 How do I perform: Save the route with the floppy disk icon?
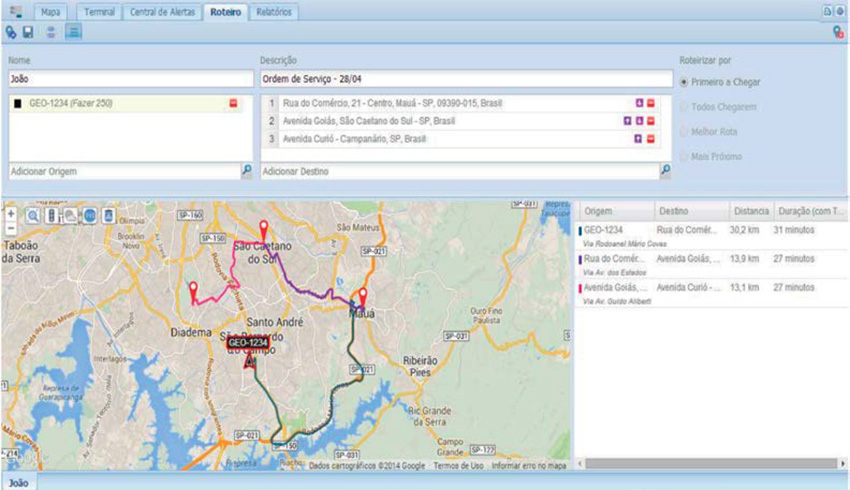point(28,33)
